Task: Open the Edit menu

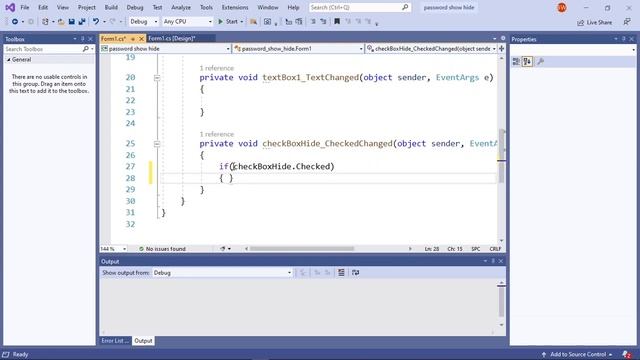Action: [x=43, y=7]
